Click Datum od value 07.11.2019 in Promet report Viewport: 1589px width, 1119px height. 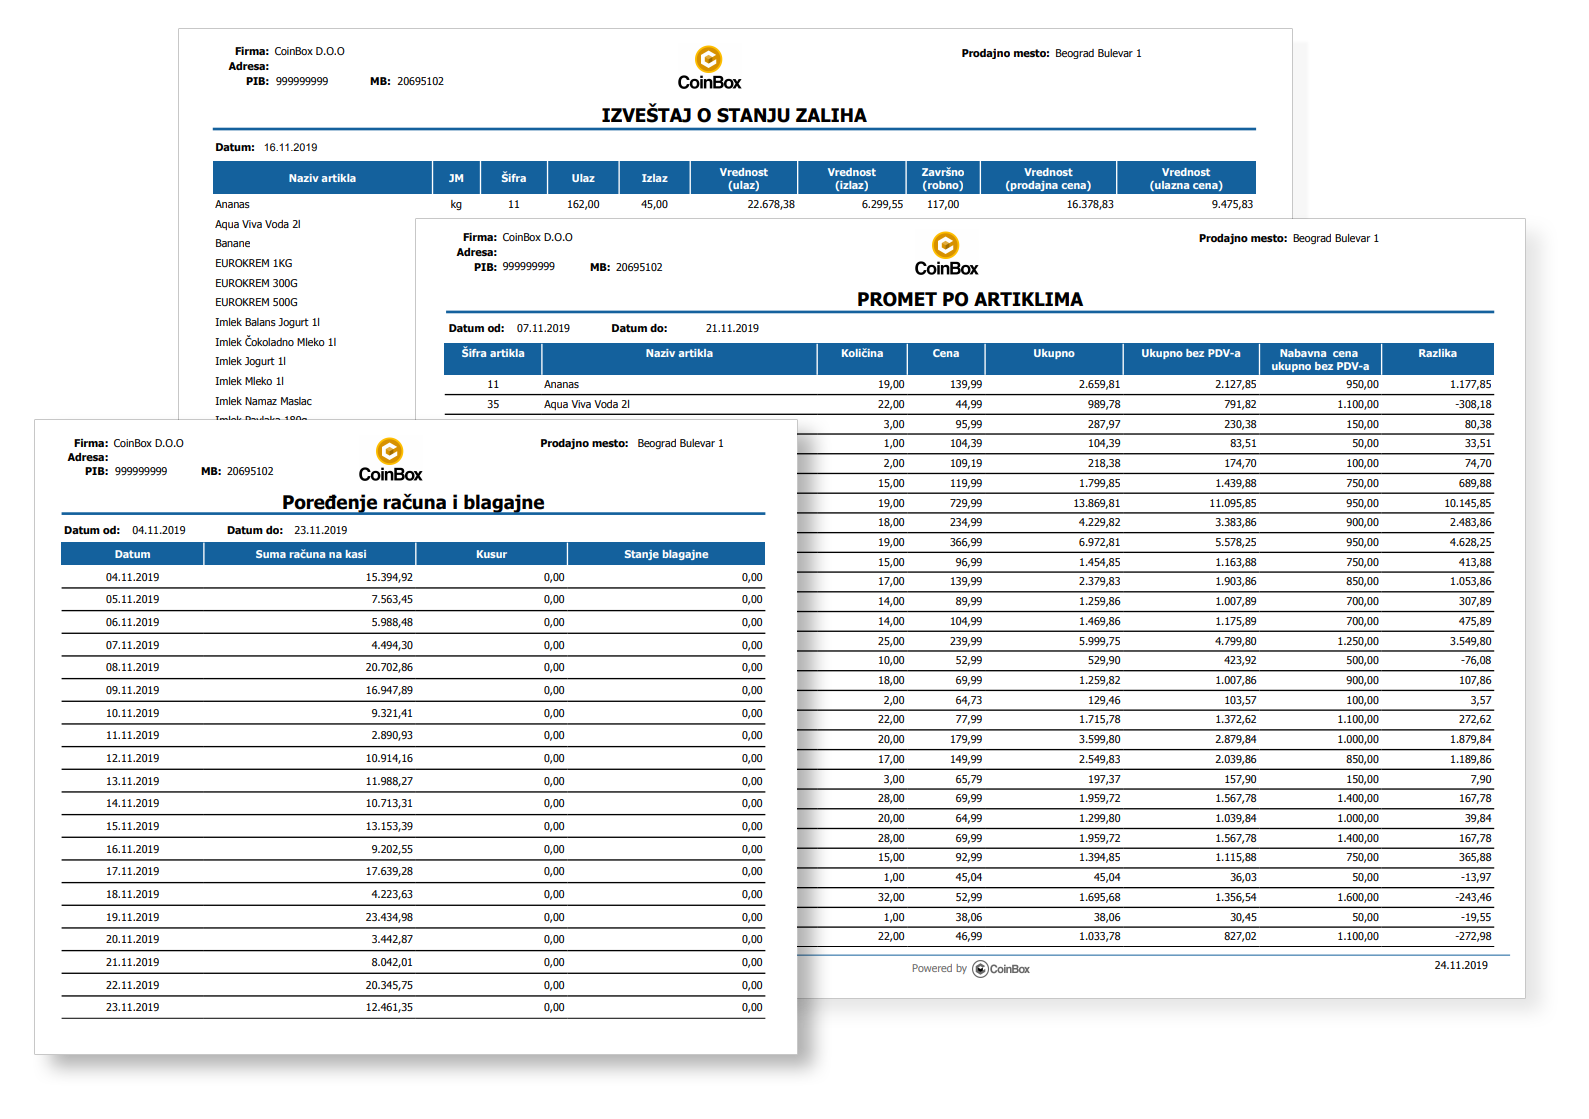(543, 328)
